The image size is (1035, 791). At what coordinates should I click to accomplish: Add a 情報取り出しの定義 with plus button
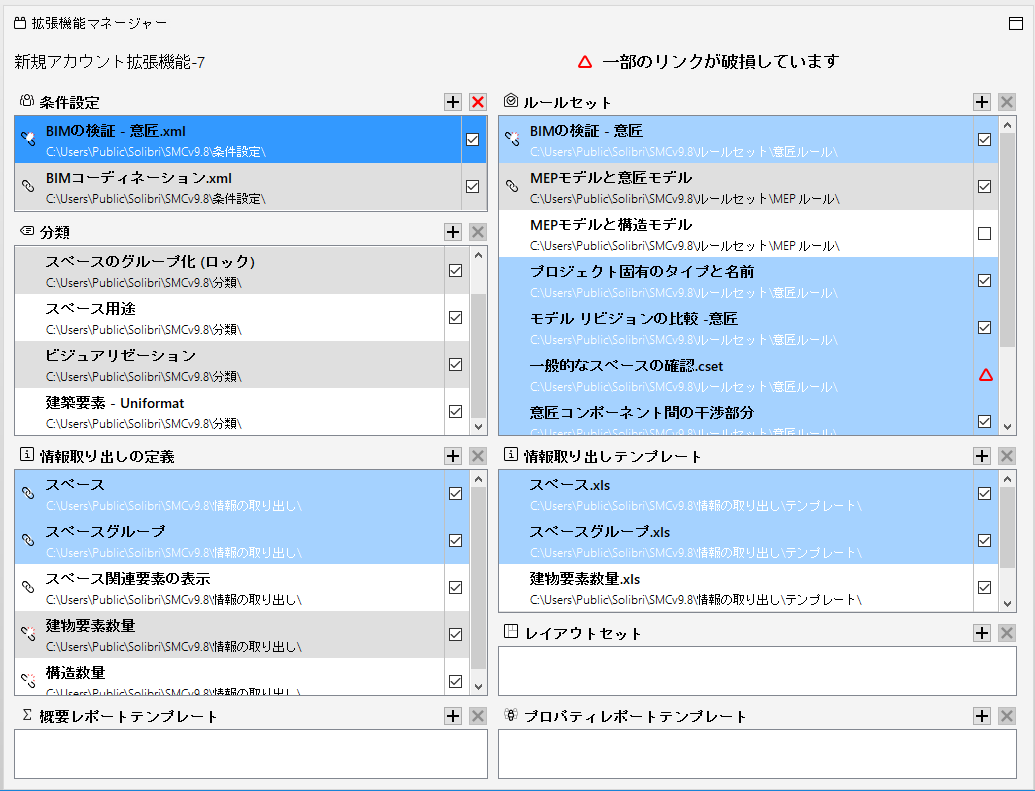point(453,456)
